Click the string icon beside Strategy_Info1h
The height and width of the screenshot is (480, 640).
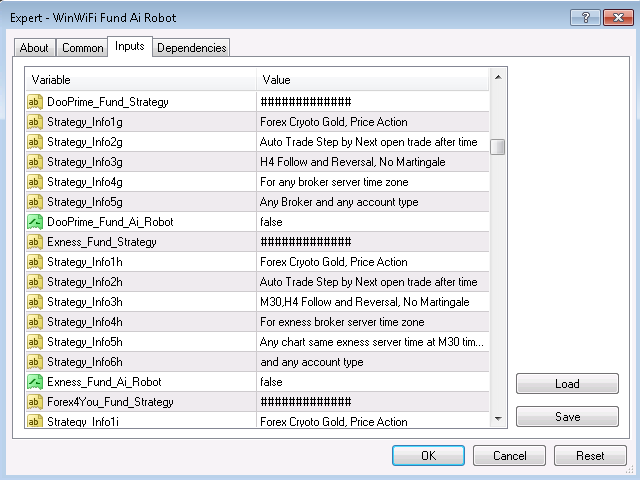pyautogui.click(x=35, y=262)
